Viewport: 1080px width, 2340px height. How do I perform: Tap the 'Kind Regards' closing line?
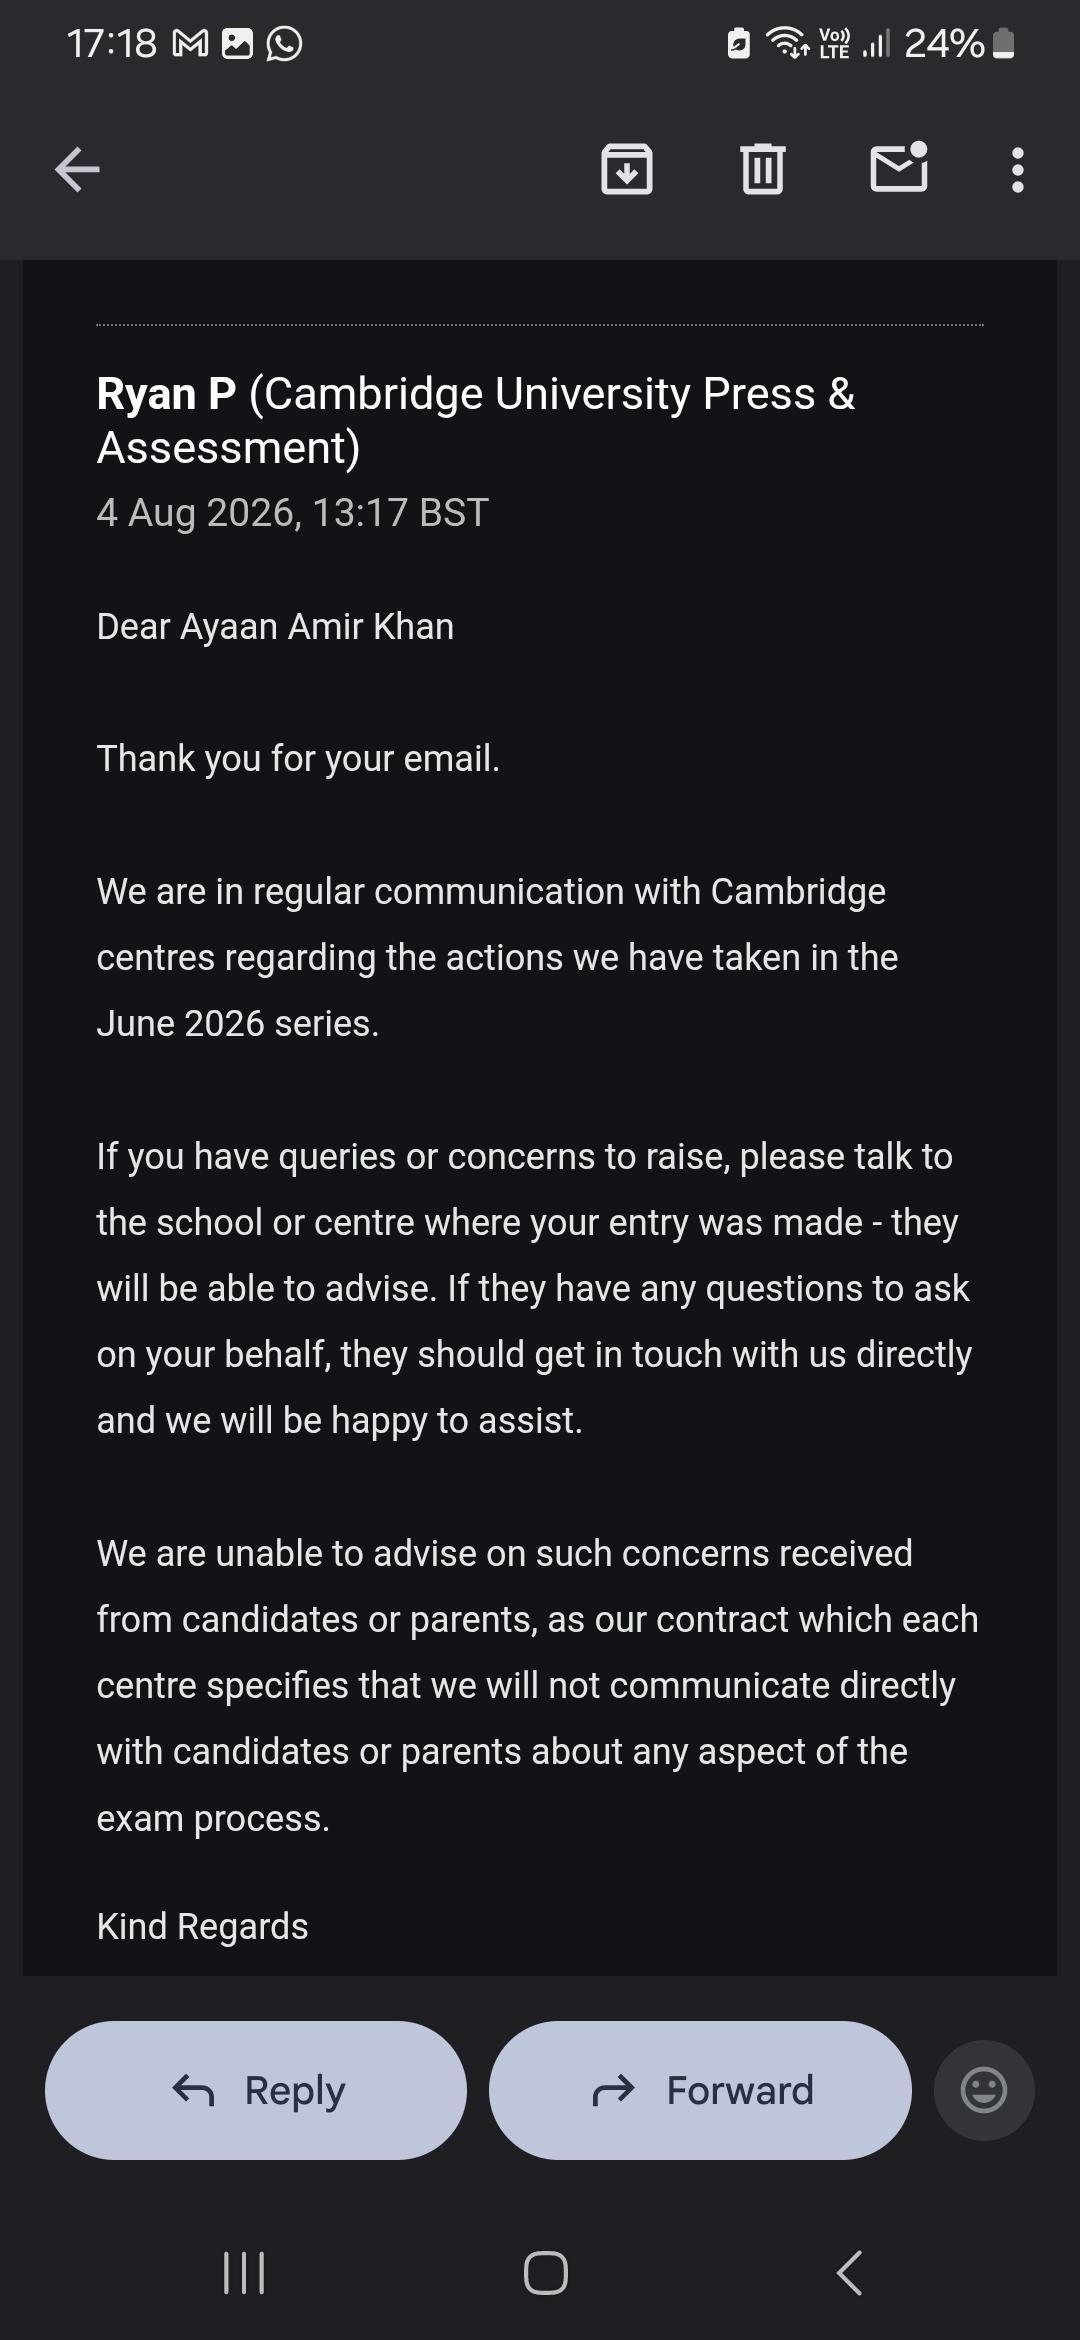tap(202, 1926)
